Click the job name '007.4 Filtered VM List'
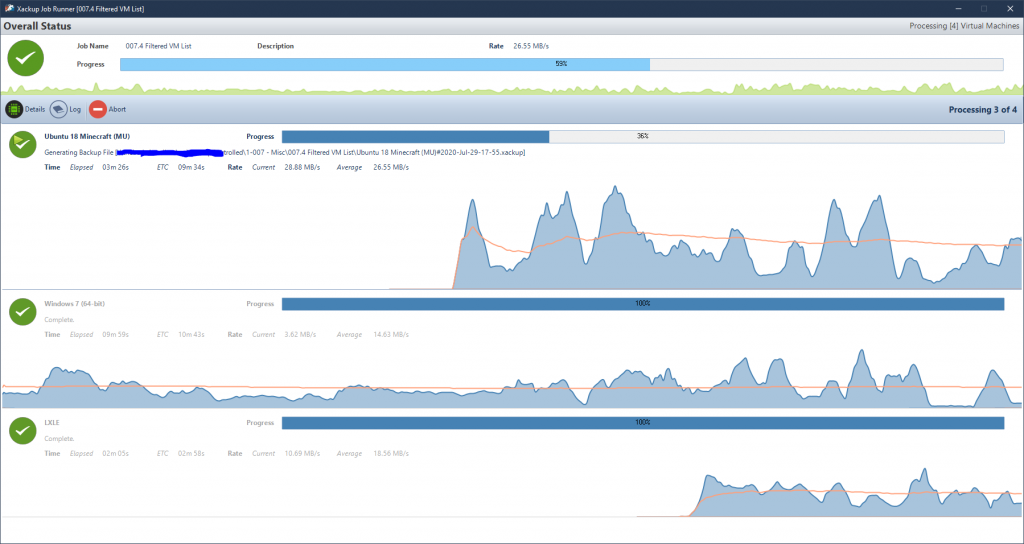 tap(159, 46)
